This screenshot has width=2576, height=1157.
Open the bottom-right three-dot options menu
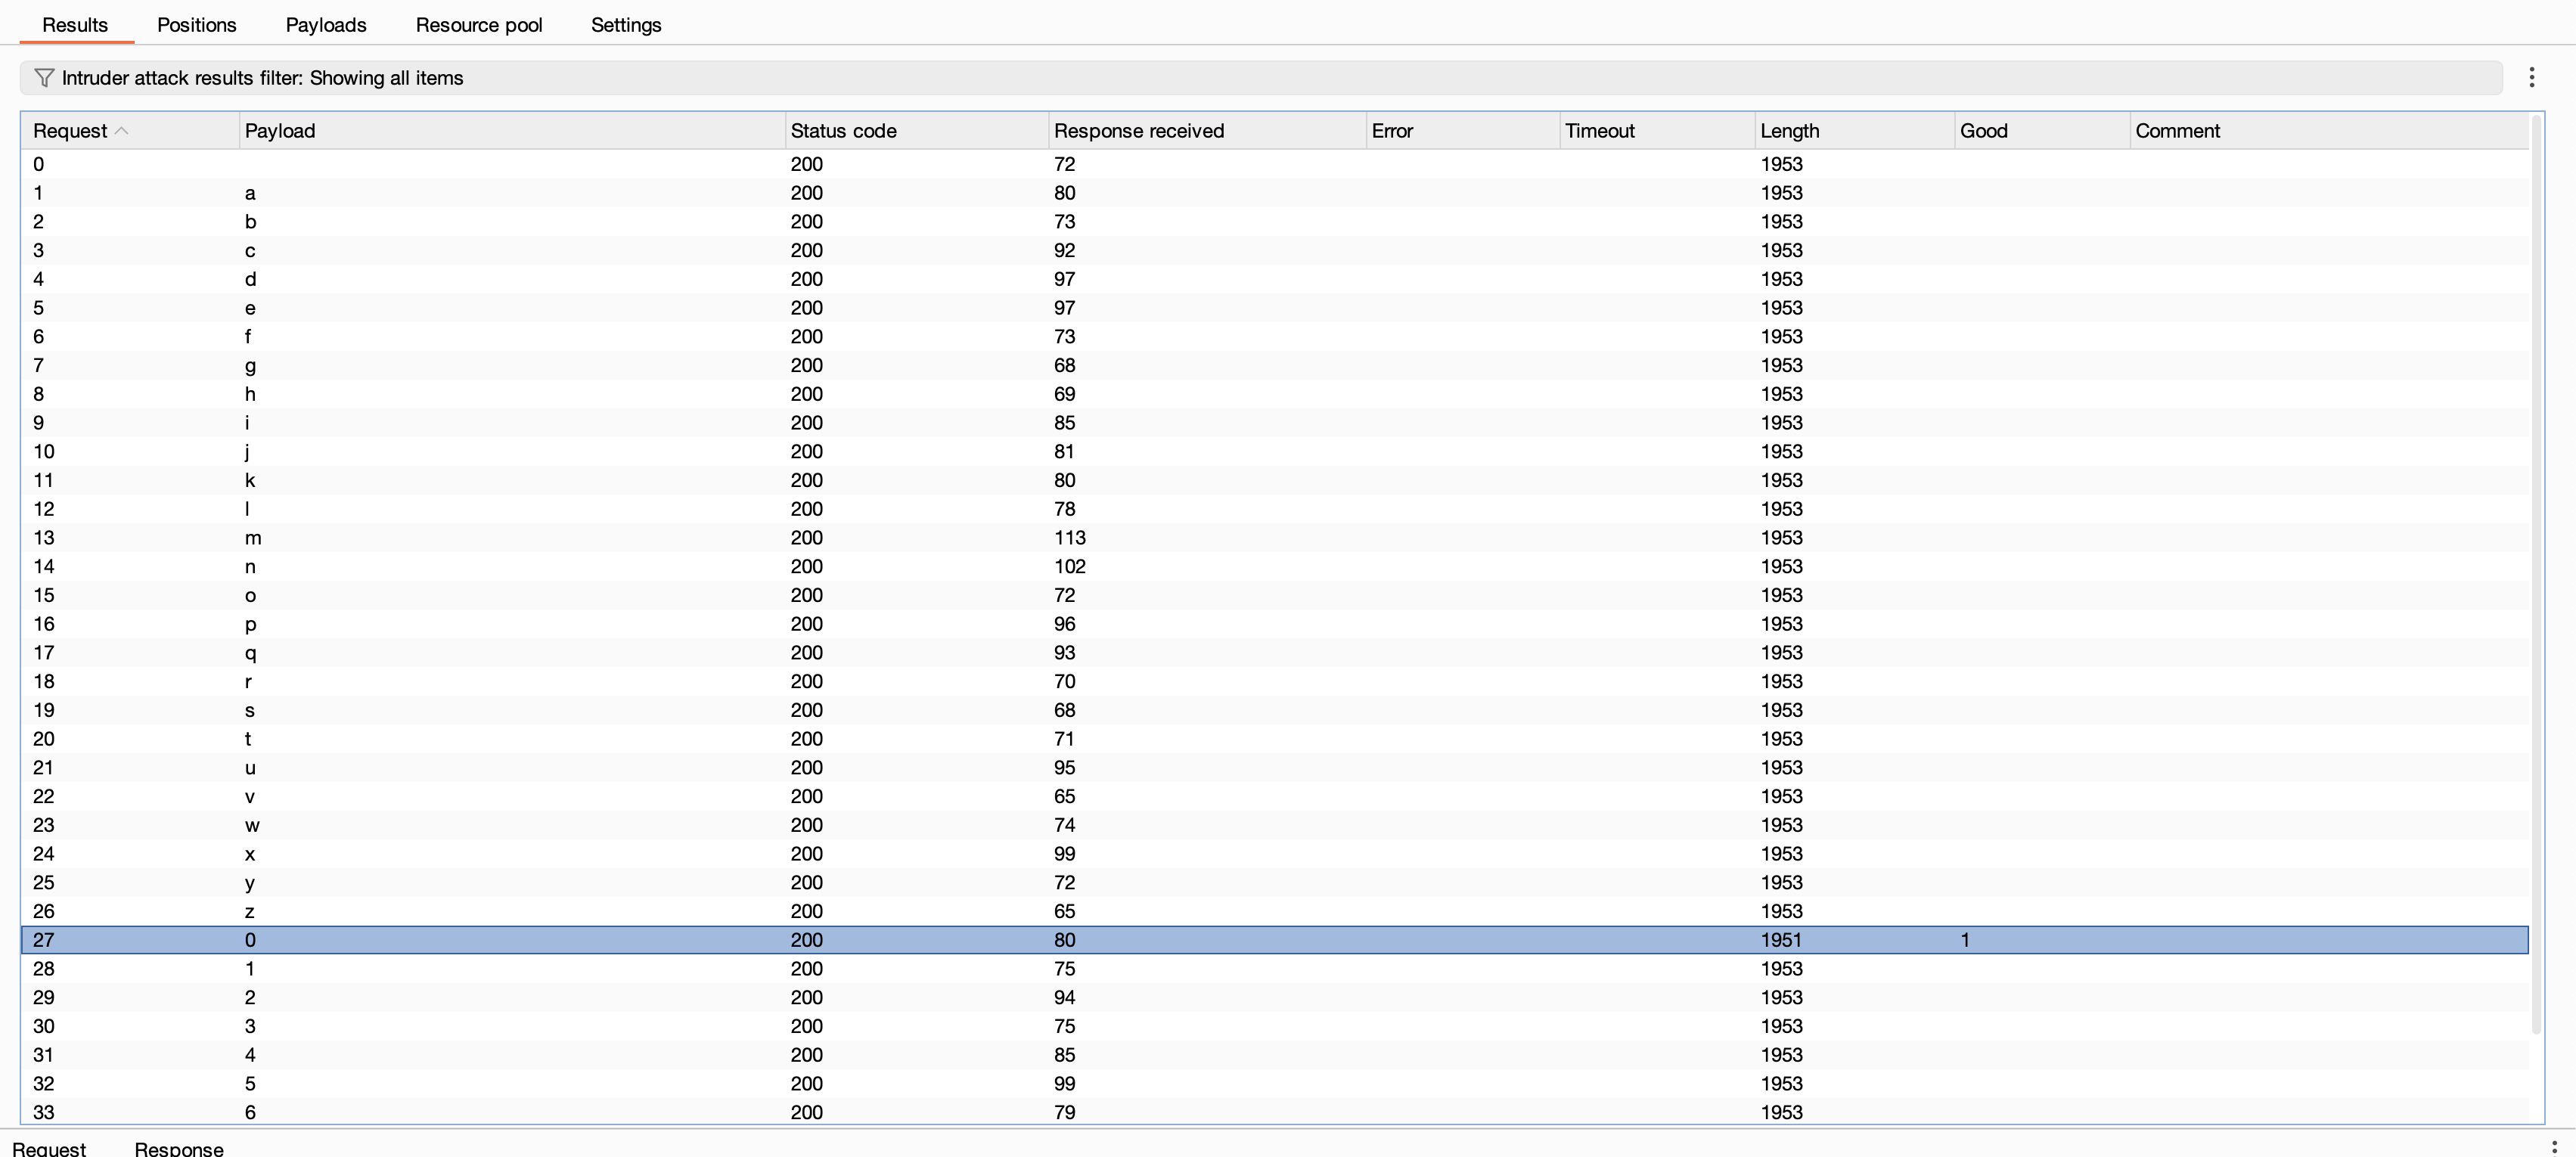pos(2555,1148)
